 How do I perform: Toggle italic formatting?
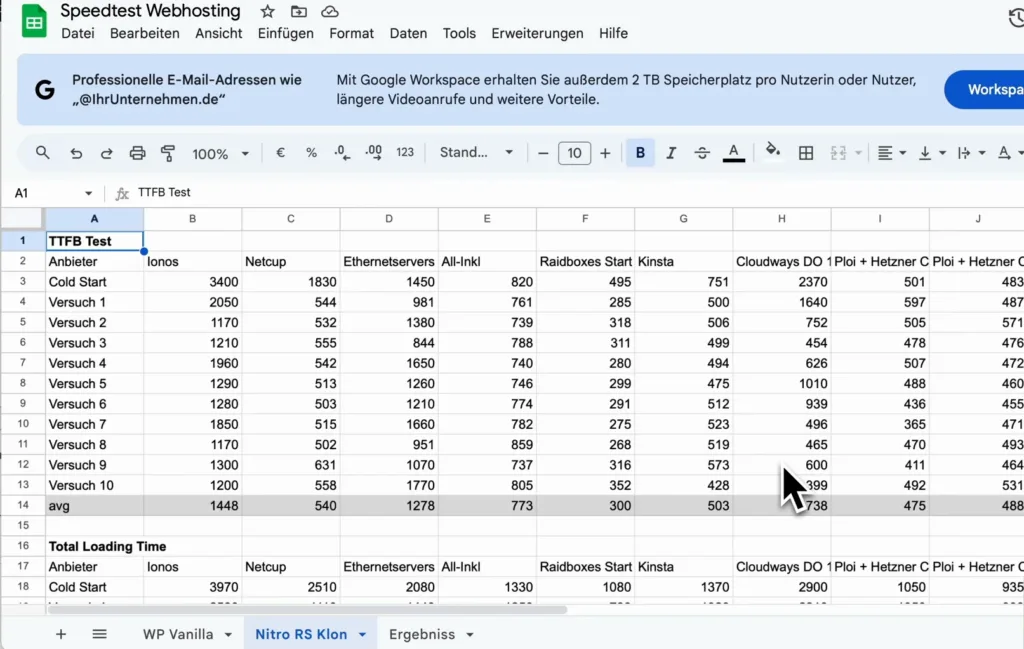click(671, 153)
